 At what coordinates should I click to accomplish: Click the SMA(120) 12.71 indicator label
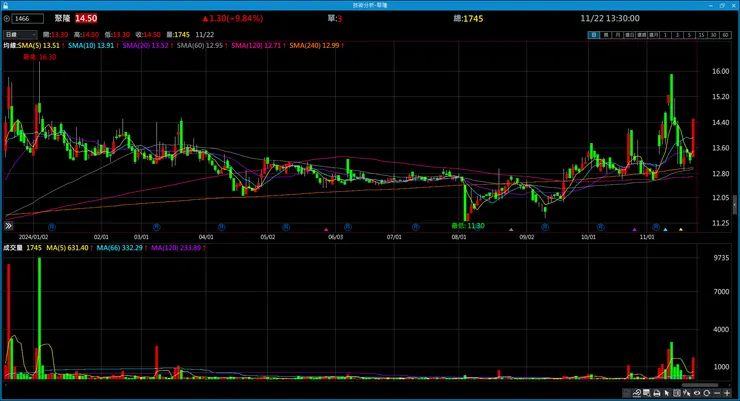258,45
